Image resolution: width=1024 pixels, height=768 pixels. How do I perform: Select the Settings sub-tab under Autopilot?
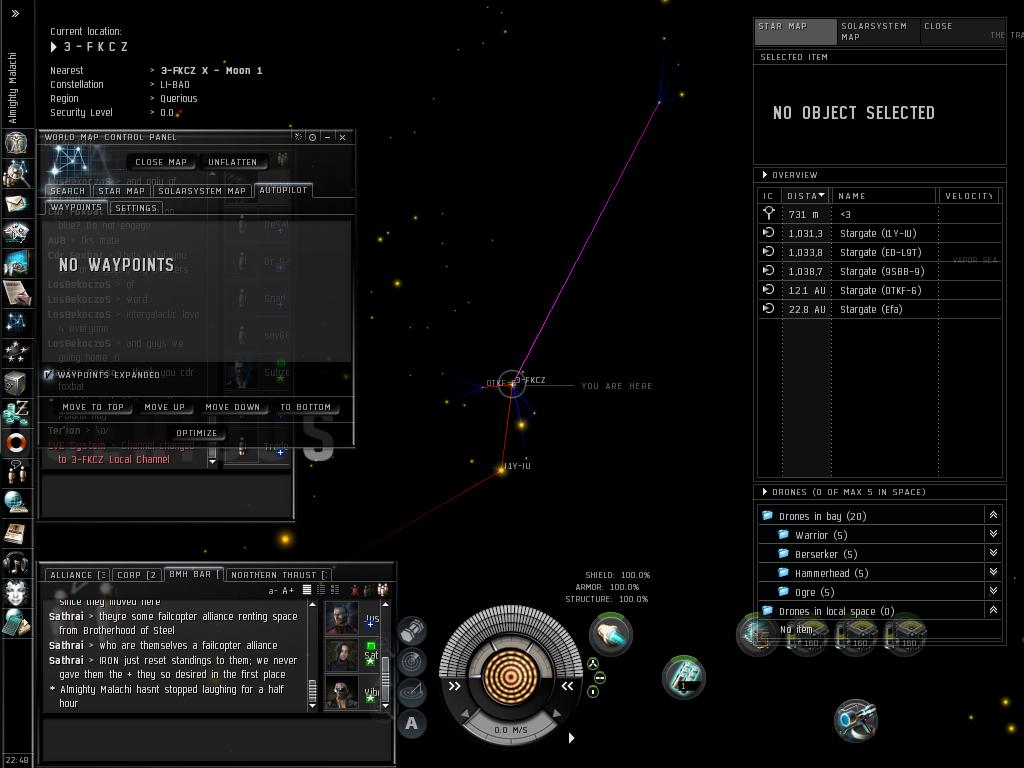point(136,208)
